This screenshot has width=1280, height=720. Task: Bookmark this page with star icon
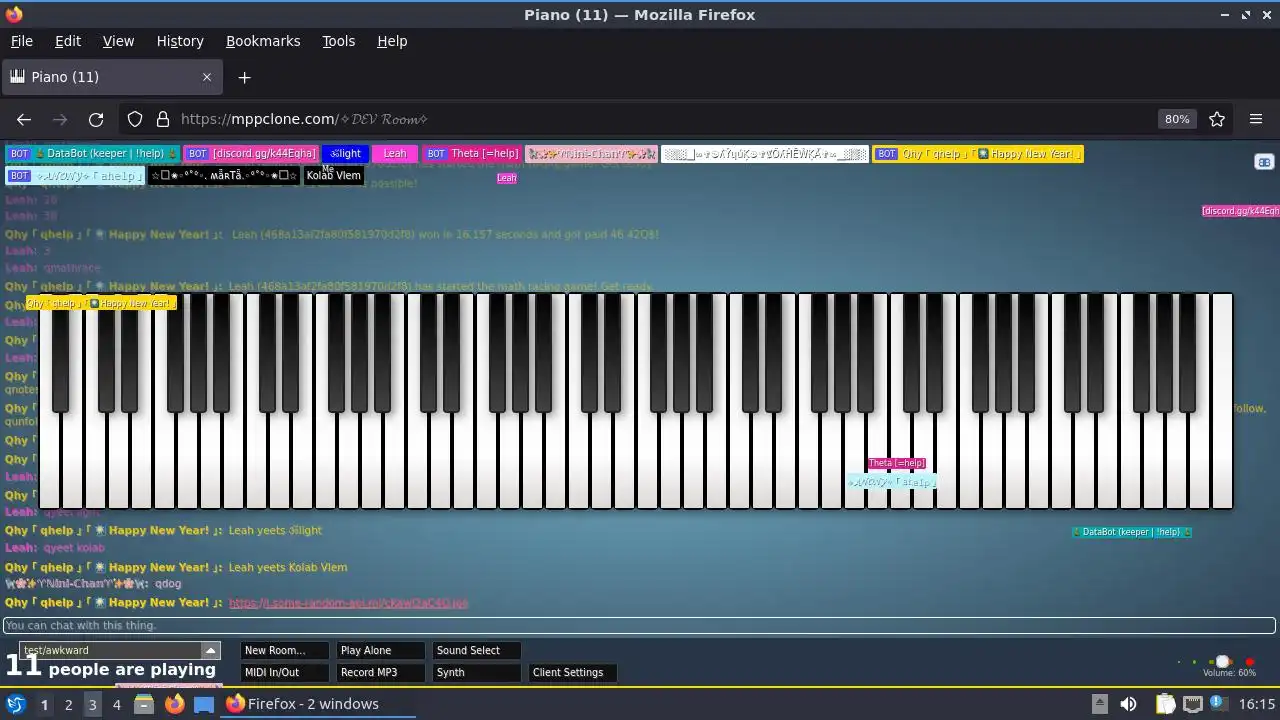coord(1217,119)
